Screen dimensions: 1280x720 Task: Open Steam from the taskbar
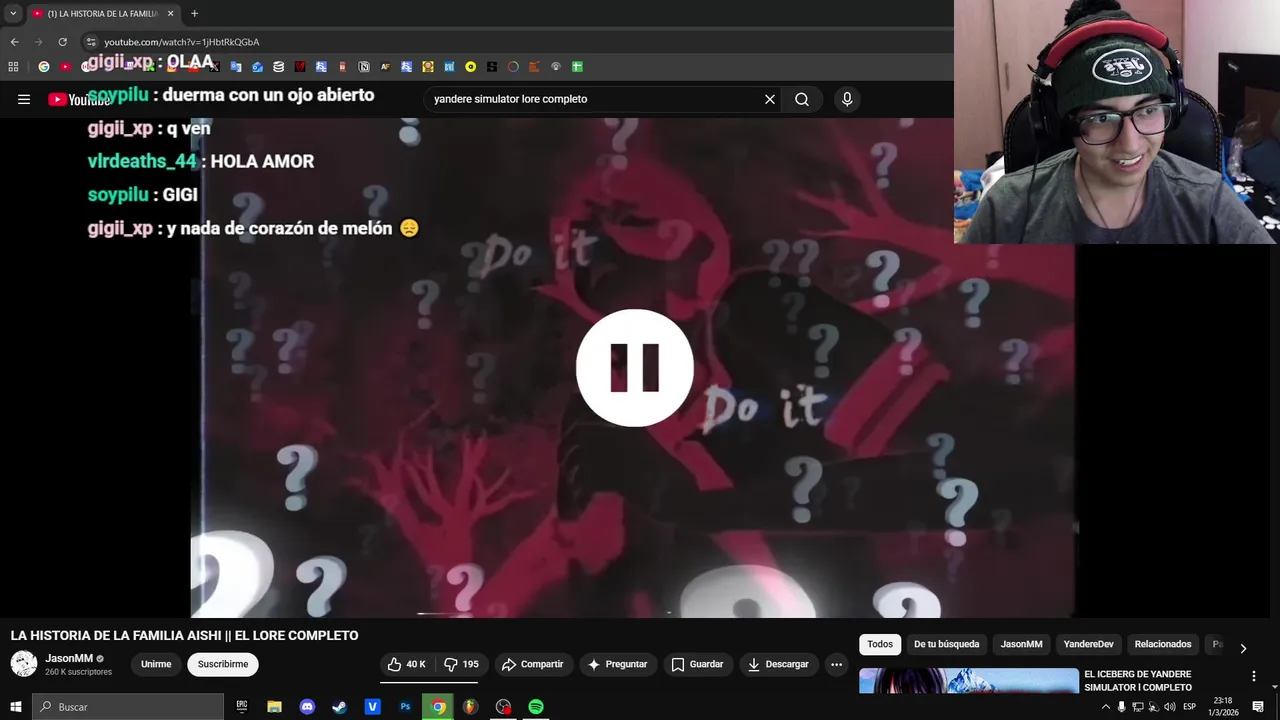point(339,706)
